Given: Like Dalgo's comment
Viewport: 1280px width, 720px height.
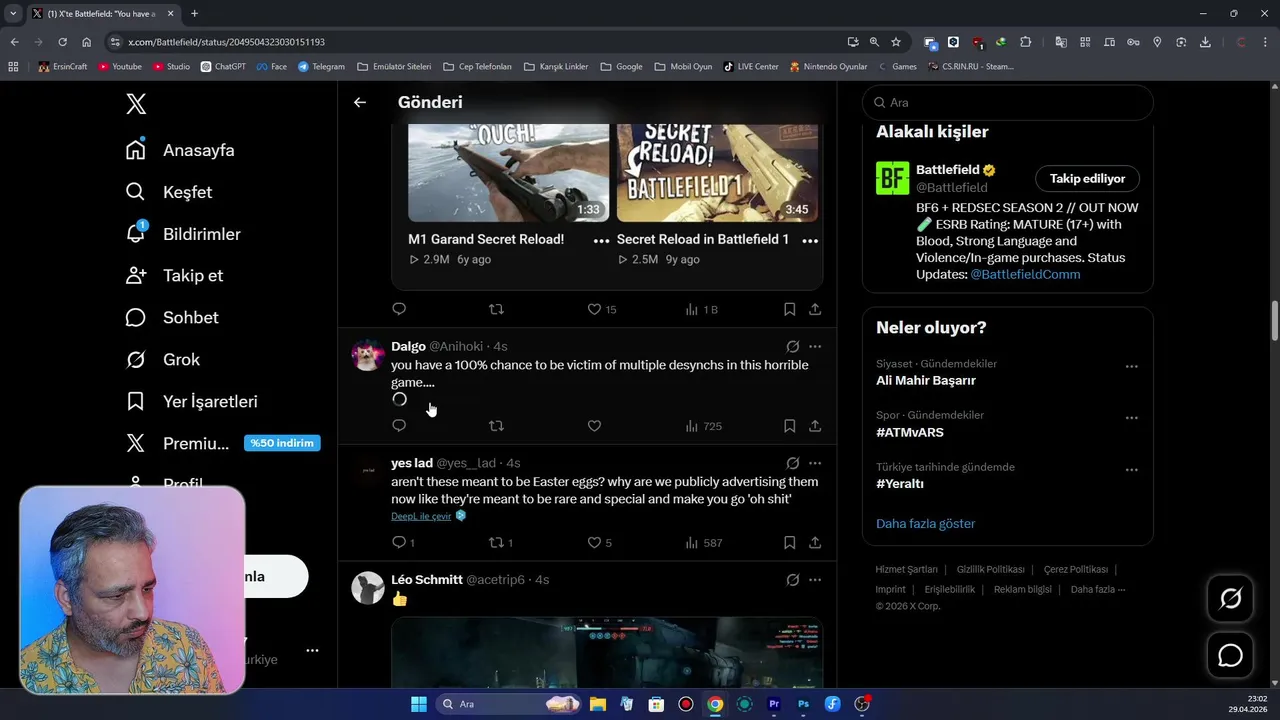Looking at the screenshot, I should point(594,426).
